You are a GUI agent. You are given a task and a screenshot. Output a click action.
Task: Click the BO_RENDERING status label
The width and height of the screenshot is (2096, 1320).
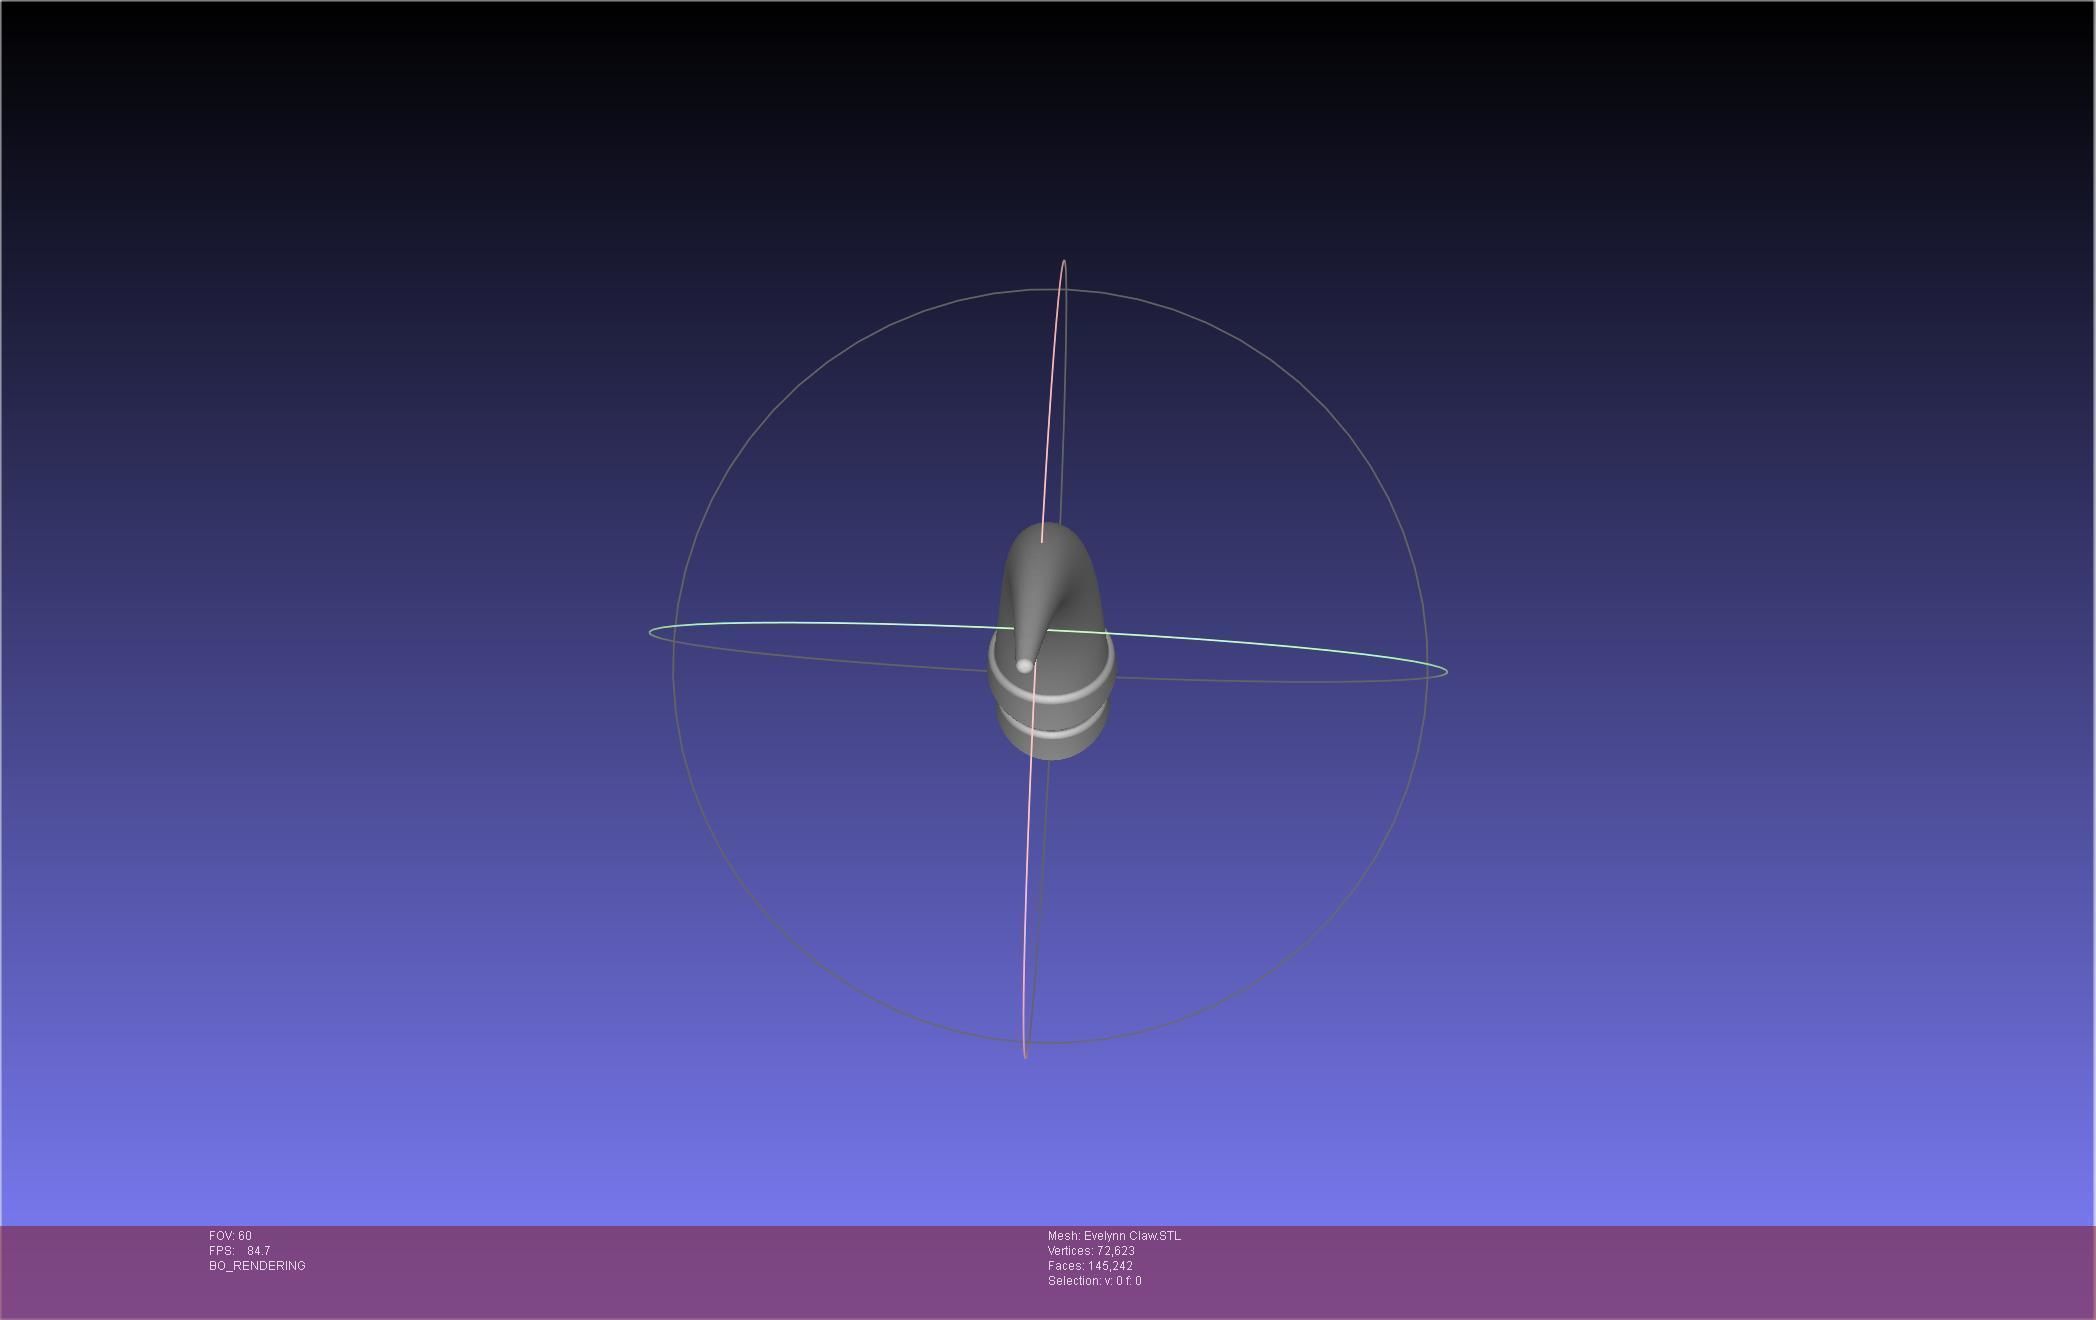tap(257, 1266)
